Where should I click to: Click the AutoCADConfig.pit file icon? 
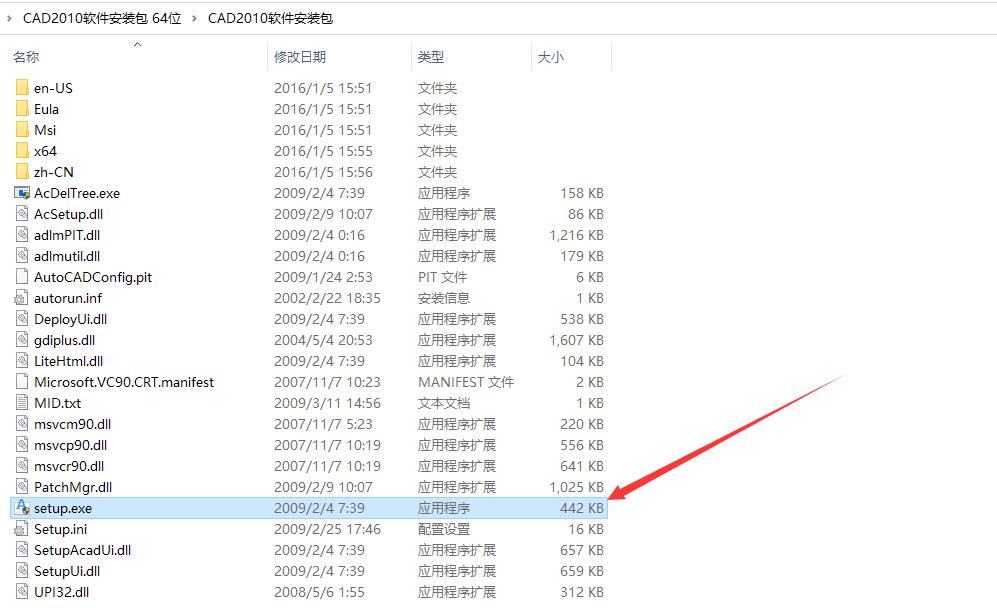tap(22, 277)
